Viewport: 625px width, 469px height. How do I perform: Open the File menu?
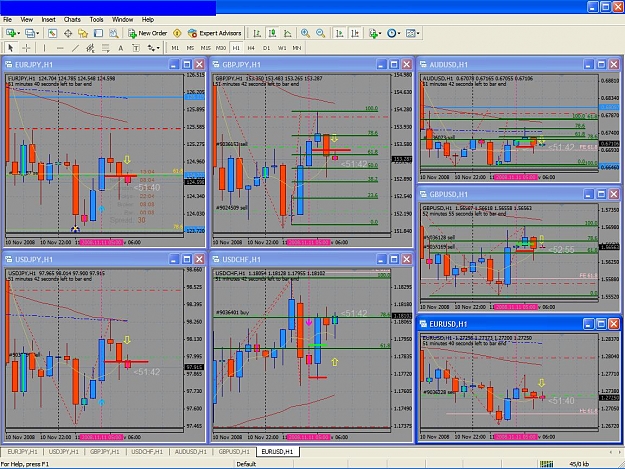click(8, 20)
